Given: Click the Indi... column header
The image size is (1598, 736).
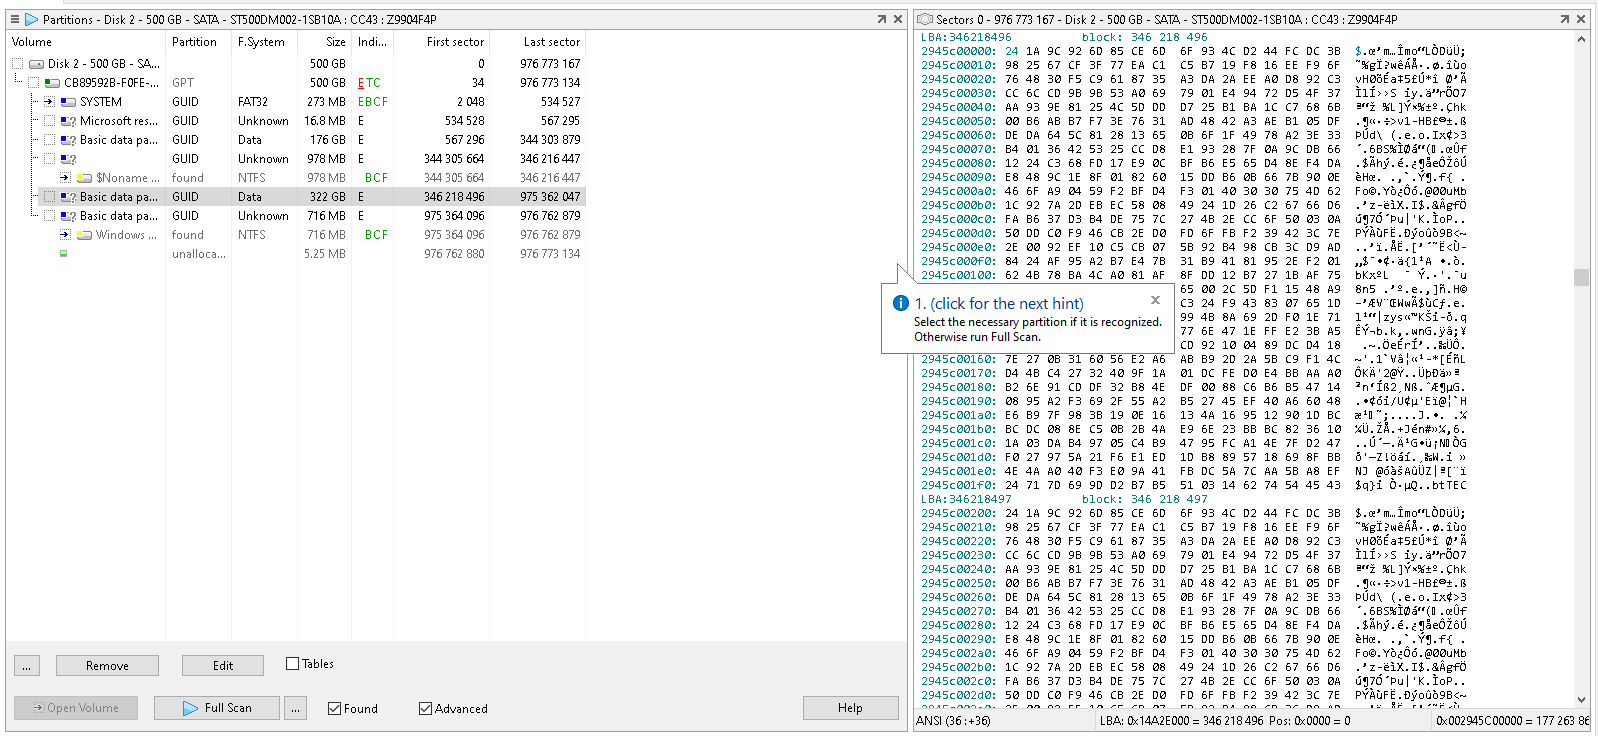Looking at the screenshot, I should tap(372, 42).
